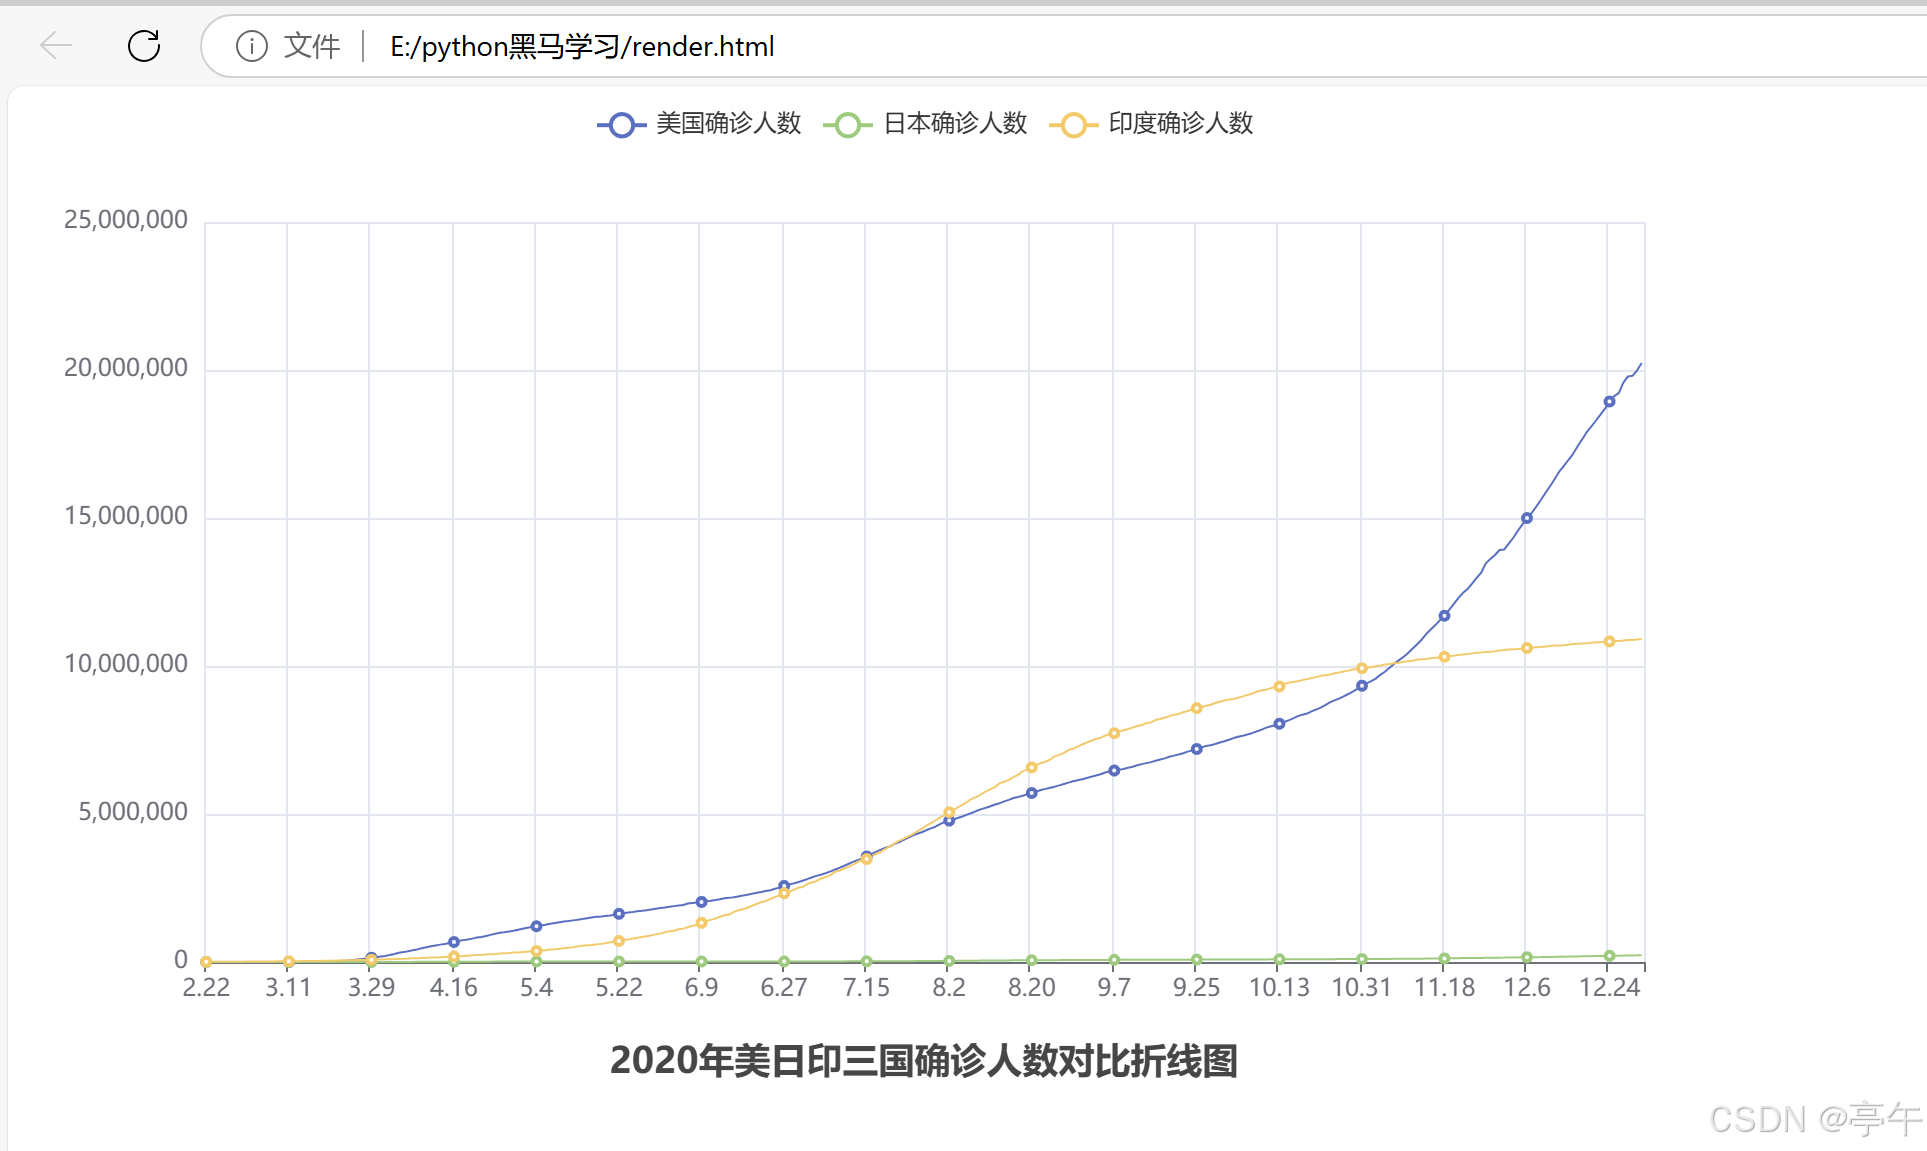Click the chart title text
Viewport: 1927px width, 1151px height.
[x=923, y=1061]
